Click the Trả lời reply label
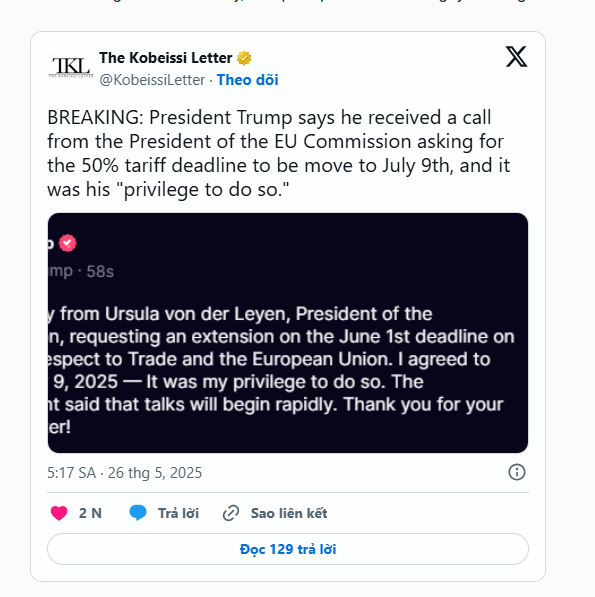 click(179, 513)
